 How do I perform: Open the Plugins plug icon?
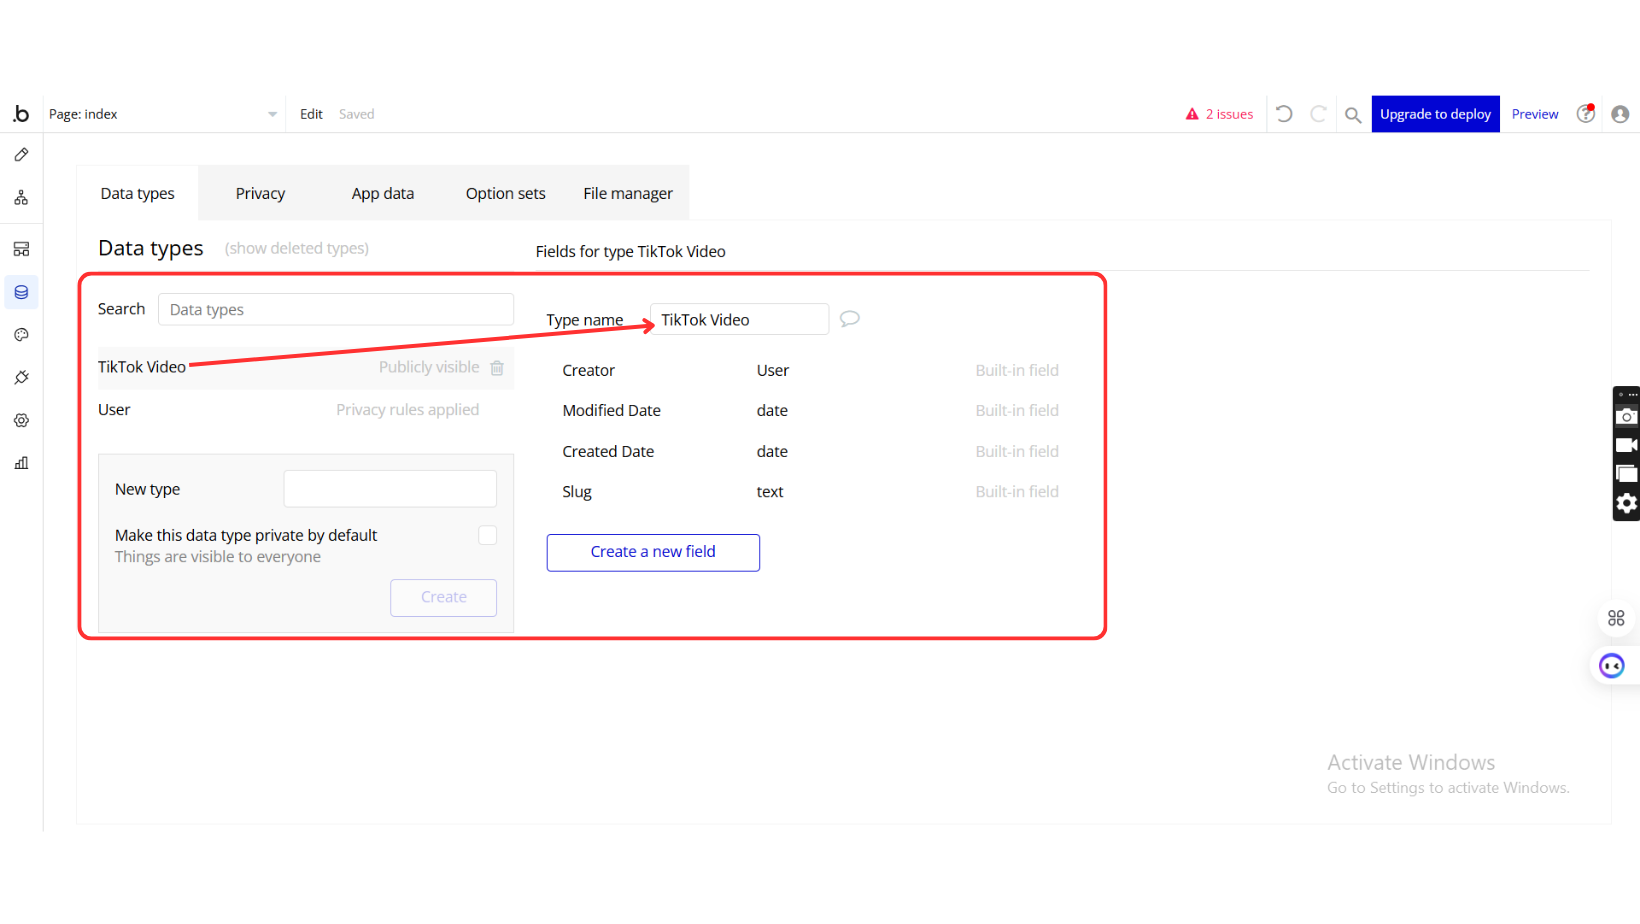(21, 378)
